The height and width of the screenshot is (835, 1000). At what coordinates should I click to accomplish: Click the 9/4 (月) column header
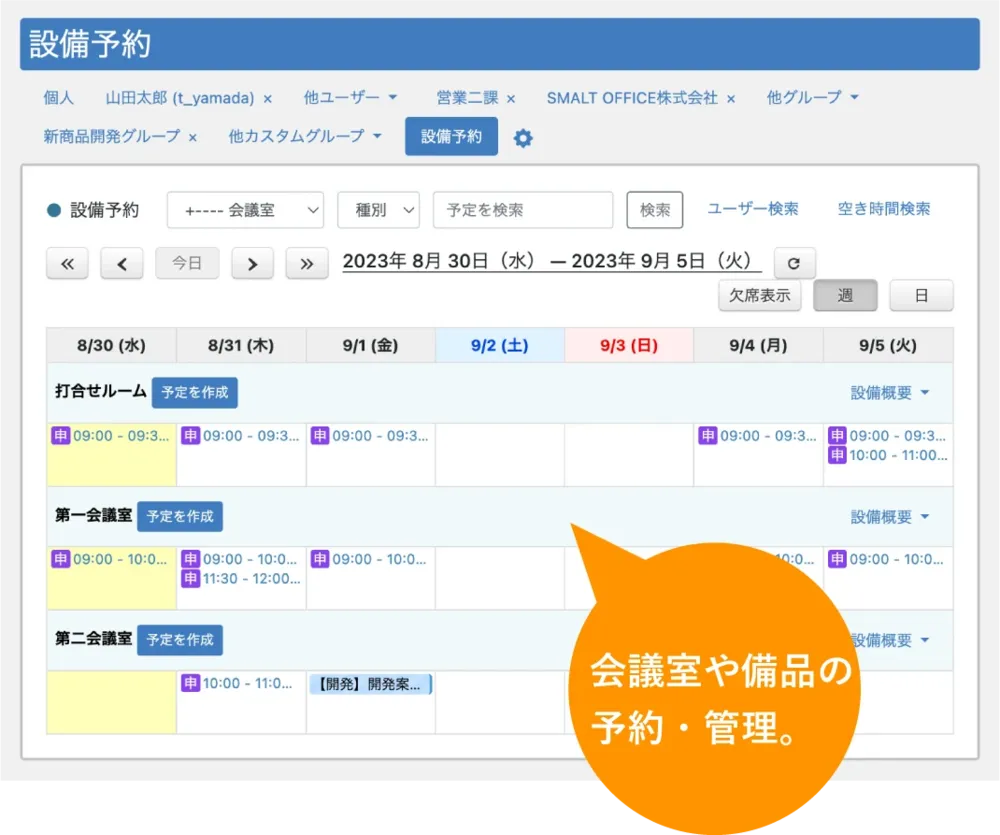point(758,346)
